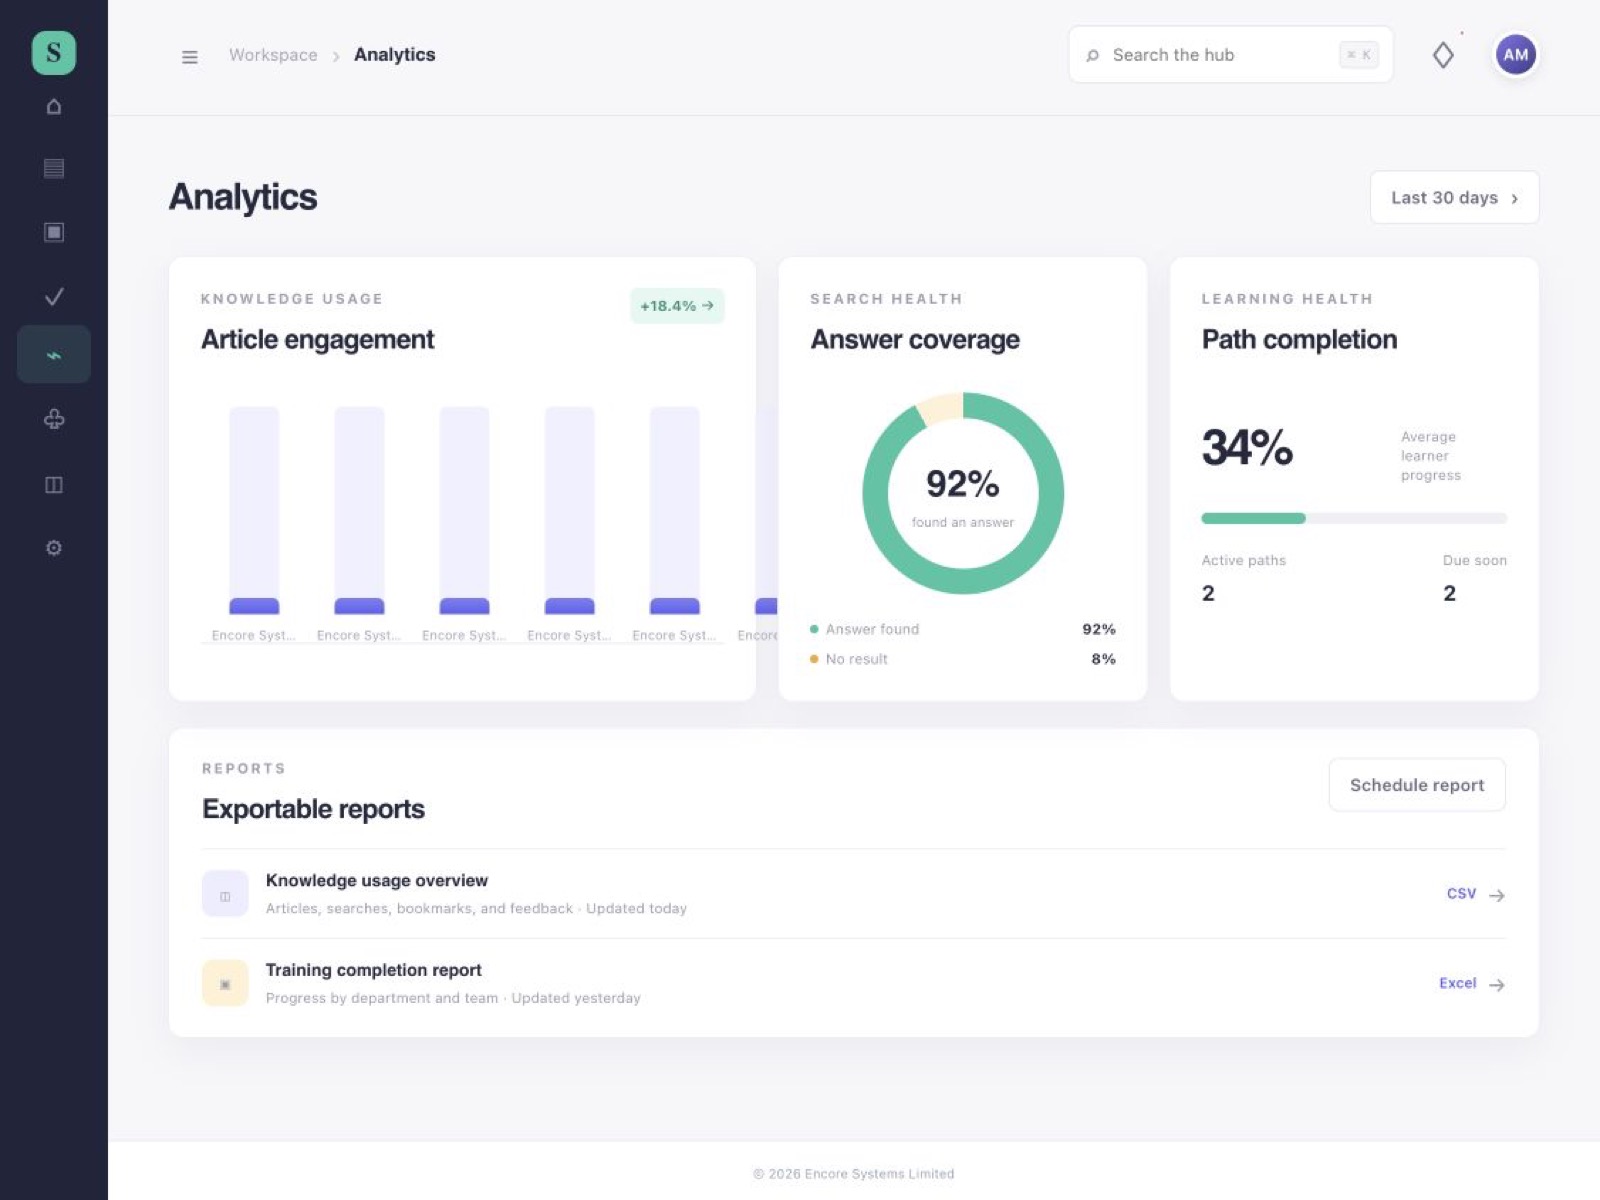Screen dimensions: 1600x1200
Task: Export Knowledge usage overview as CSV
Action: (x=1462, y=894)
